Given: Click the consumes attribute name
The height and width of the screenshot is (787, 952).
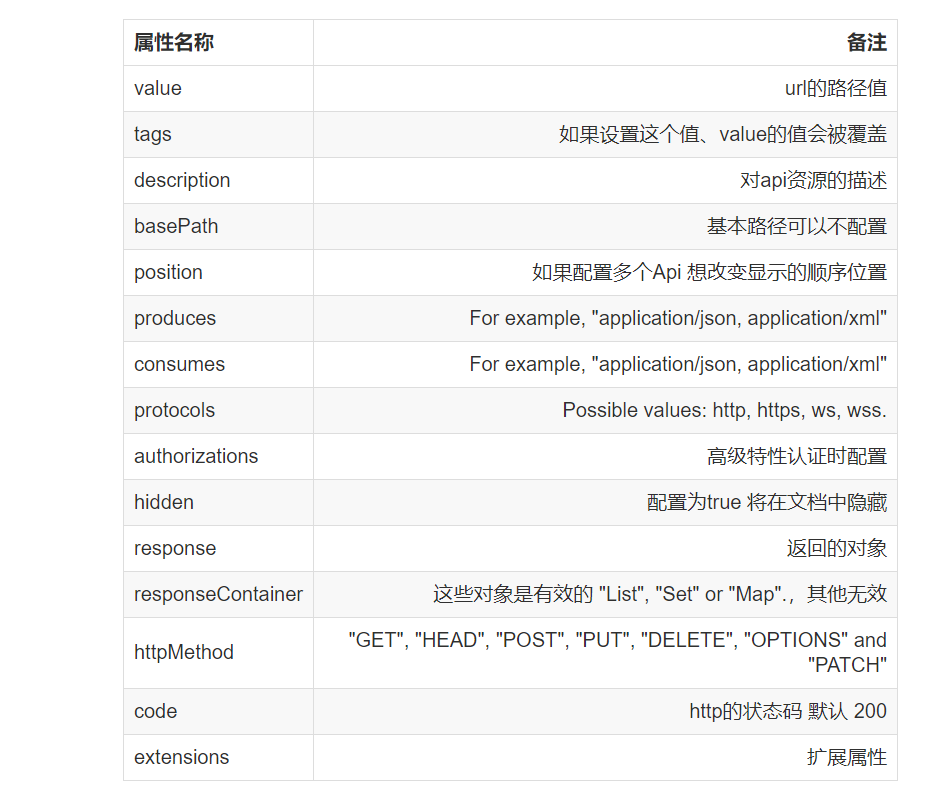Looking at the screenshot, I should 179,364.
